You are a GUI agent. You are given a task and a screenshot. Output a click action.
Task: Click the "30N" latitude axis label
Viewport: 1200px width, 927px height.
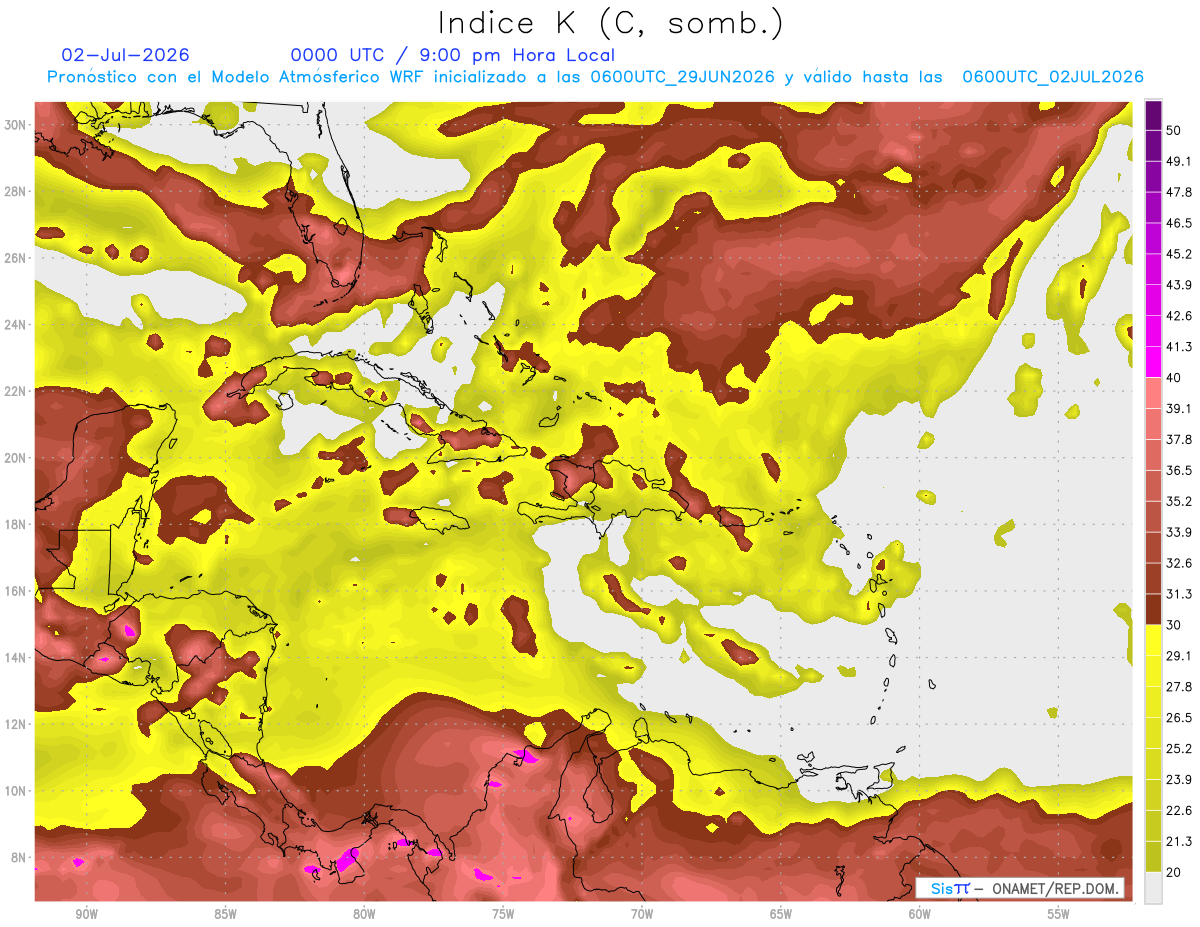pyautogui.click(x=15, y=125)
